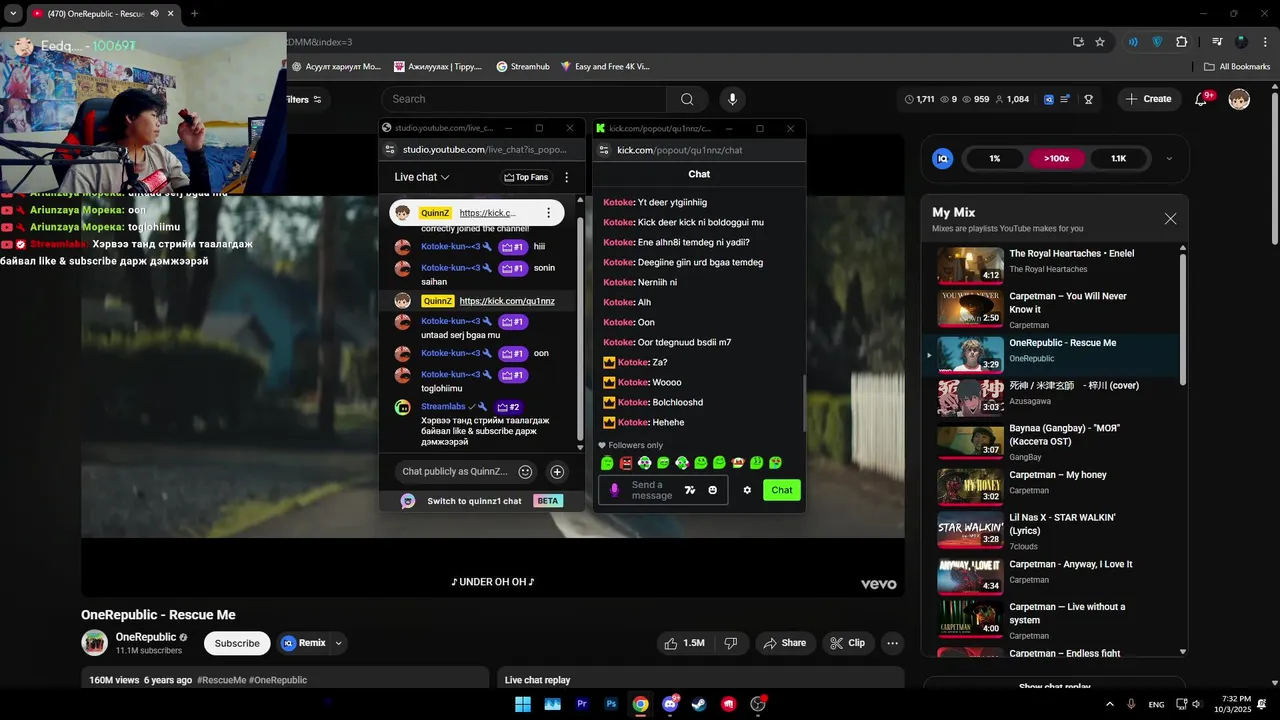Click the 7TV icon in Kick chat

[689, 490]
